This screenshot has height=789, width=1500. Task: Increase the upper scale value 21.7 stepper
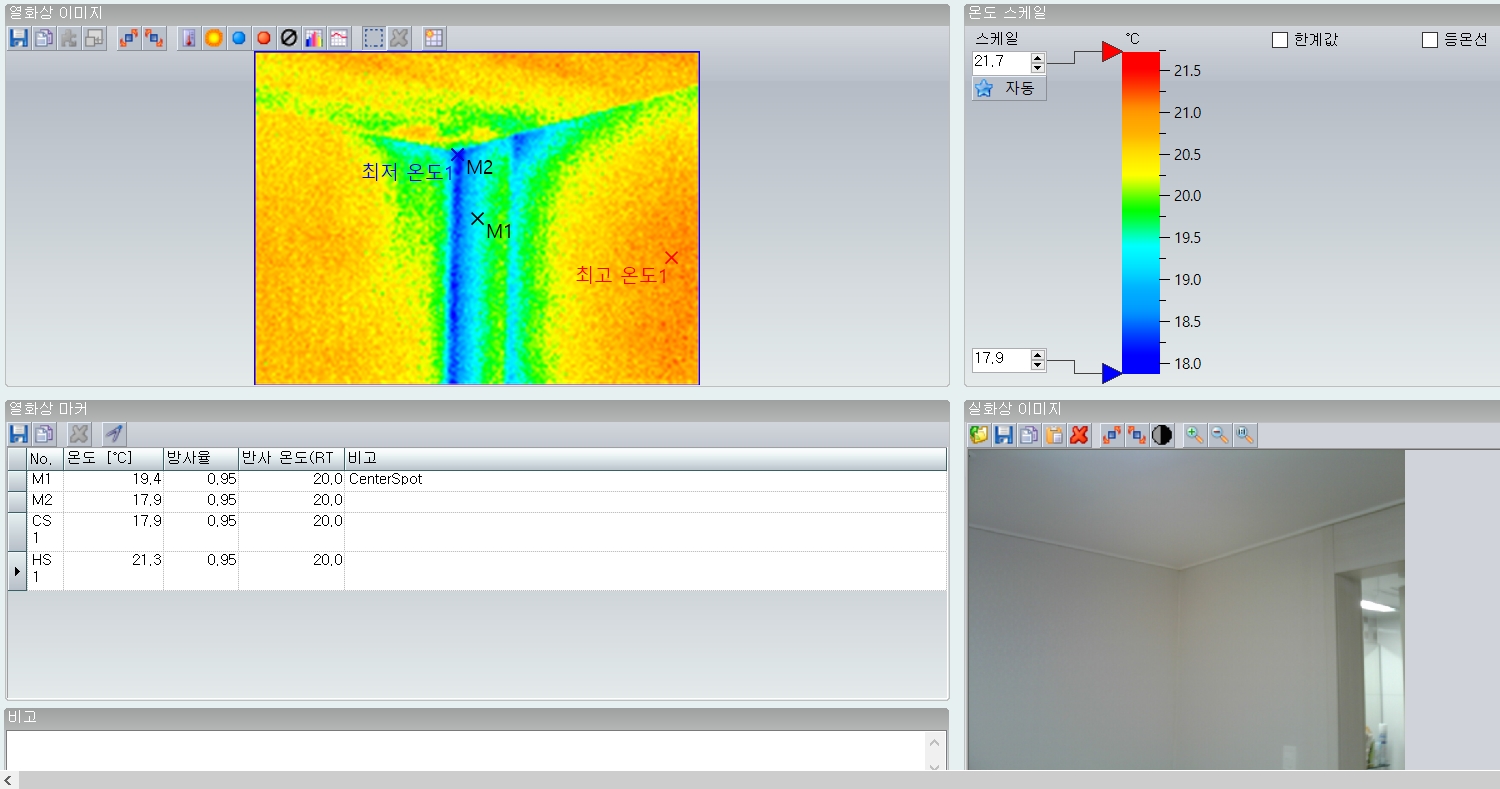click(x=1038, y=58)
